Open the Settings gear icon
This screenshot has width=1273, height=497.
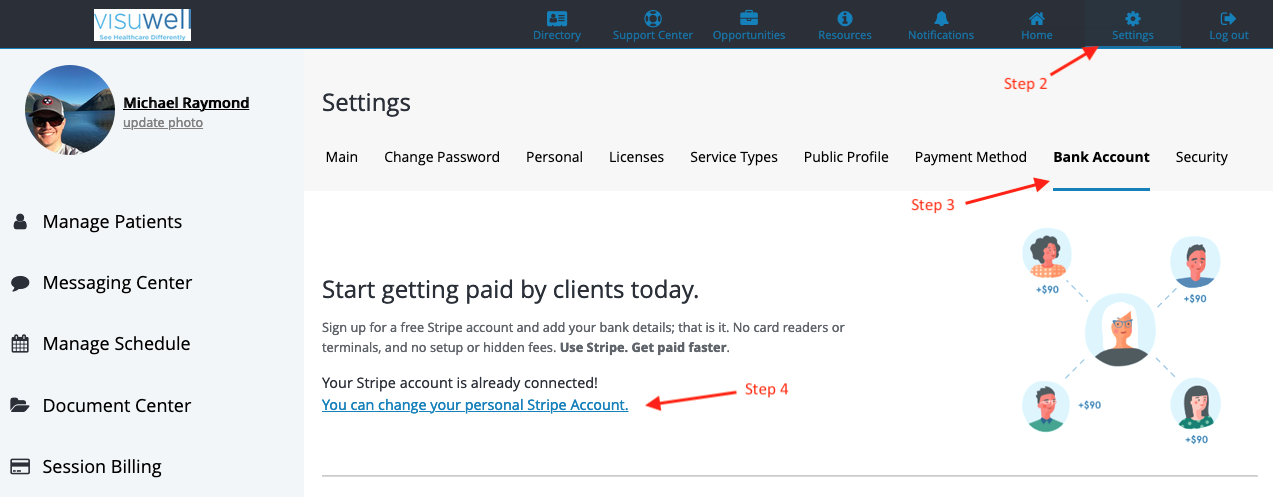[1133, 19]
